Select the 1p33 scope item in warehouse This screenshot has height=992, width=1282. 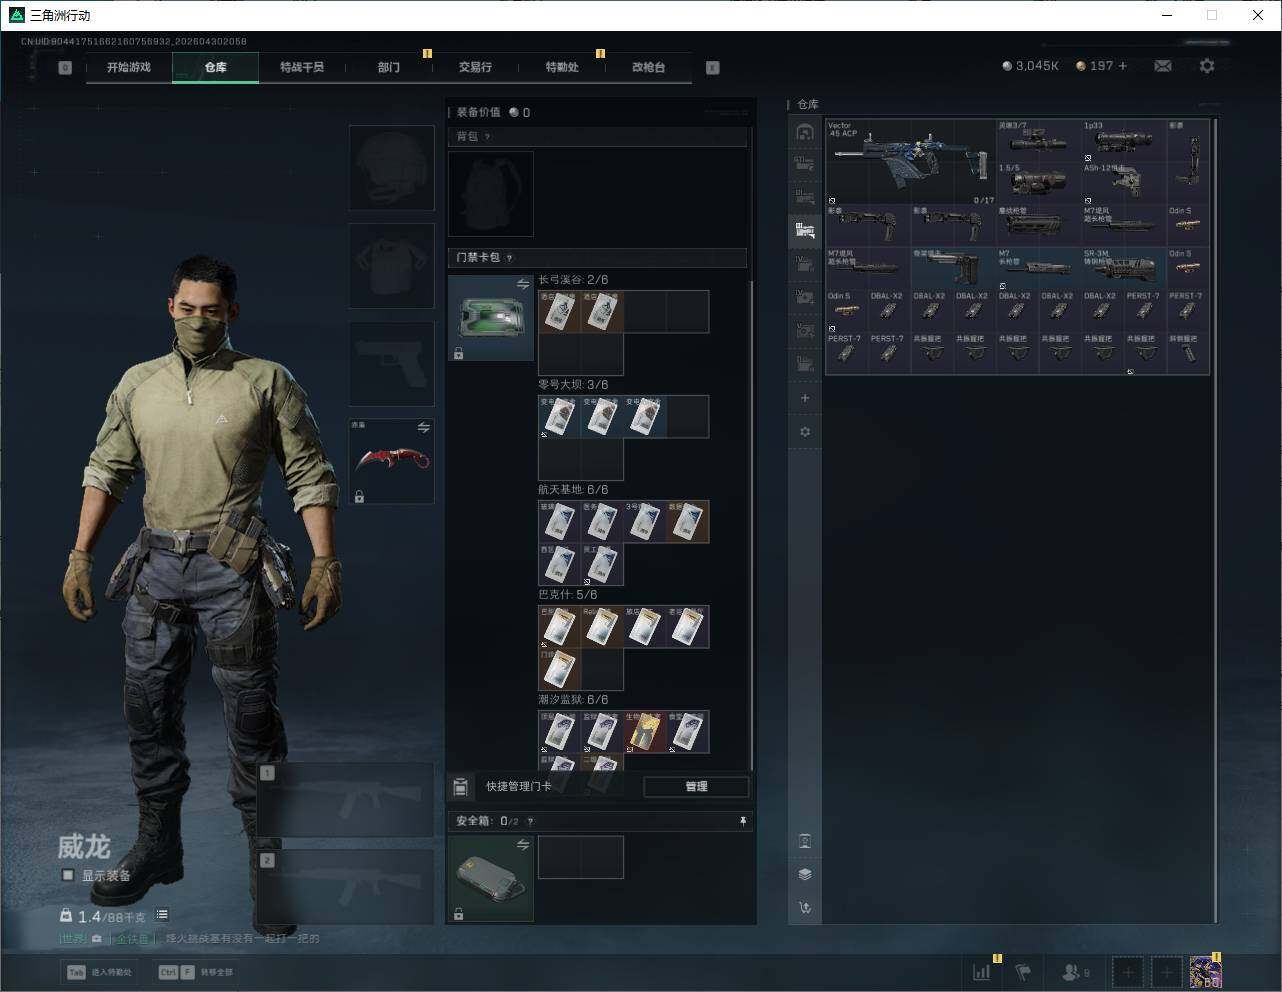point(1123,141)
